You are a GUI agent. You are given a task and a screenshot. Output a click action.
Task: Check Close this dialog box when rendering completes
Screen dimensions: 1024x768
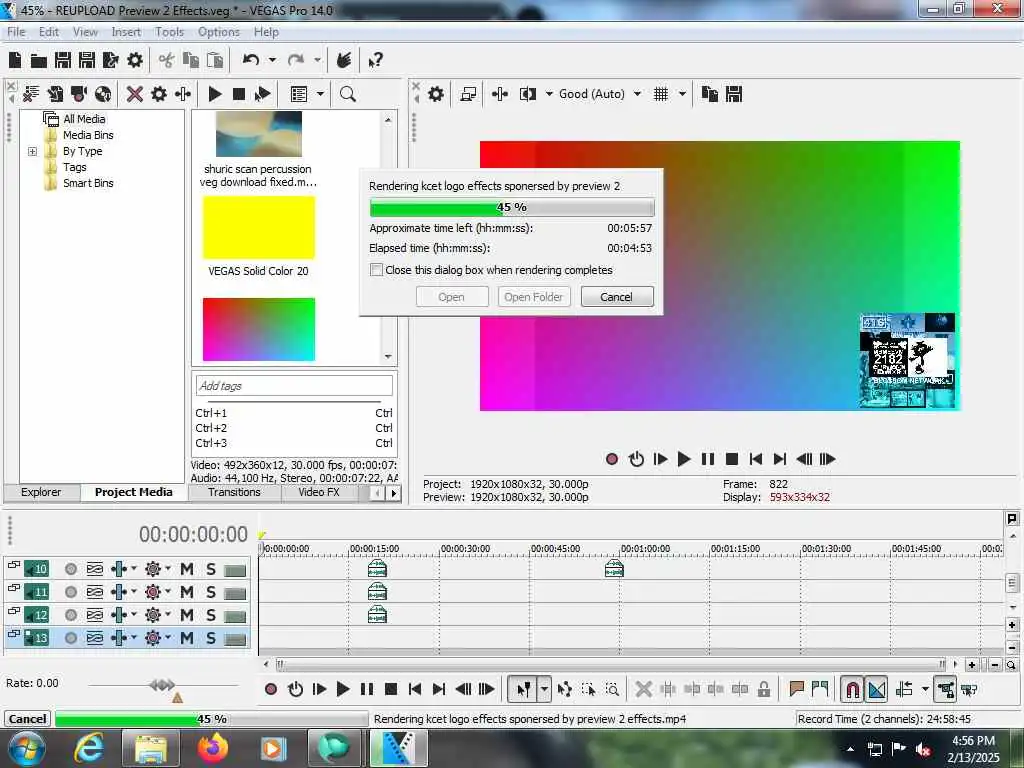pyautogui.click(x=376, y=270)
